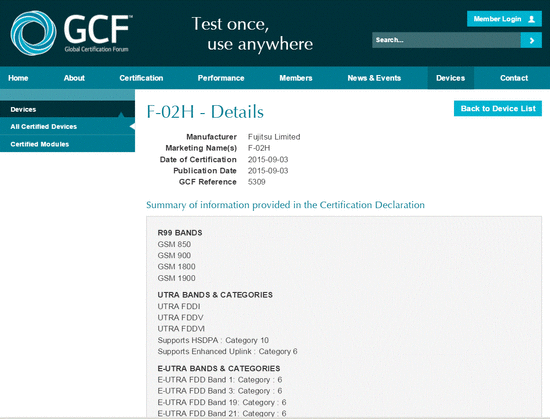Click the marketing name value F-02H

(259, 148)
